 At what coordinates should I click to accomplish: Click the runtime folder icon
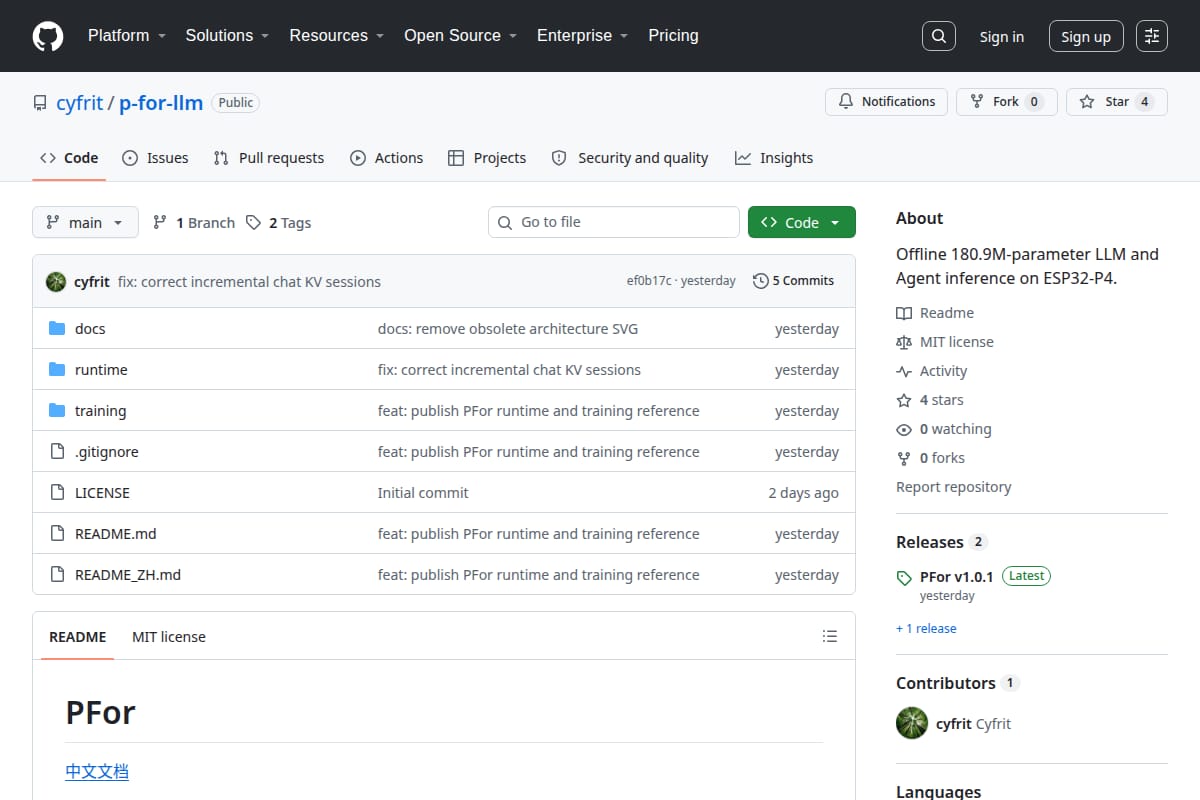point(57,370)
